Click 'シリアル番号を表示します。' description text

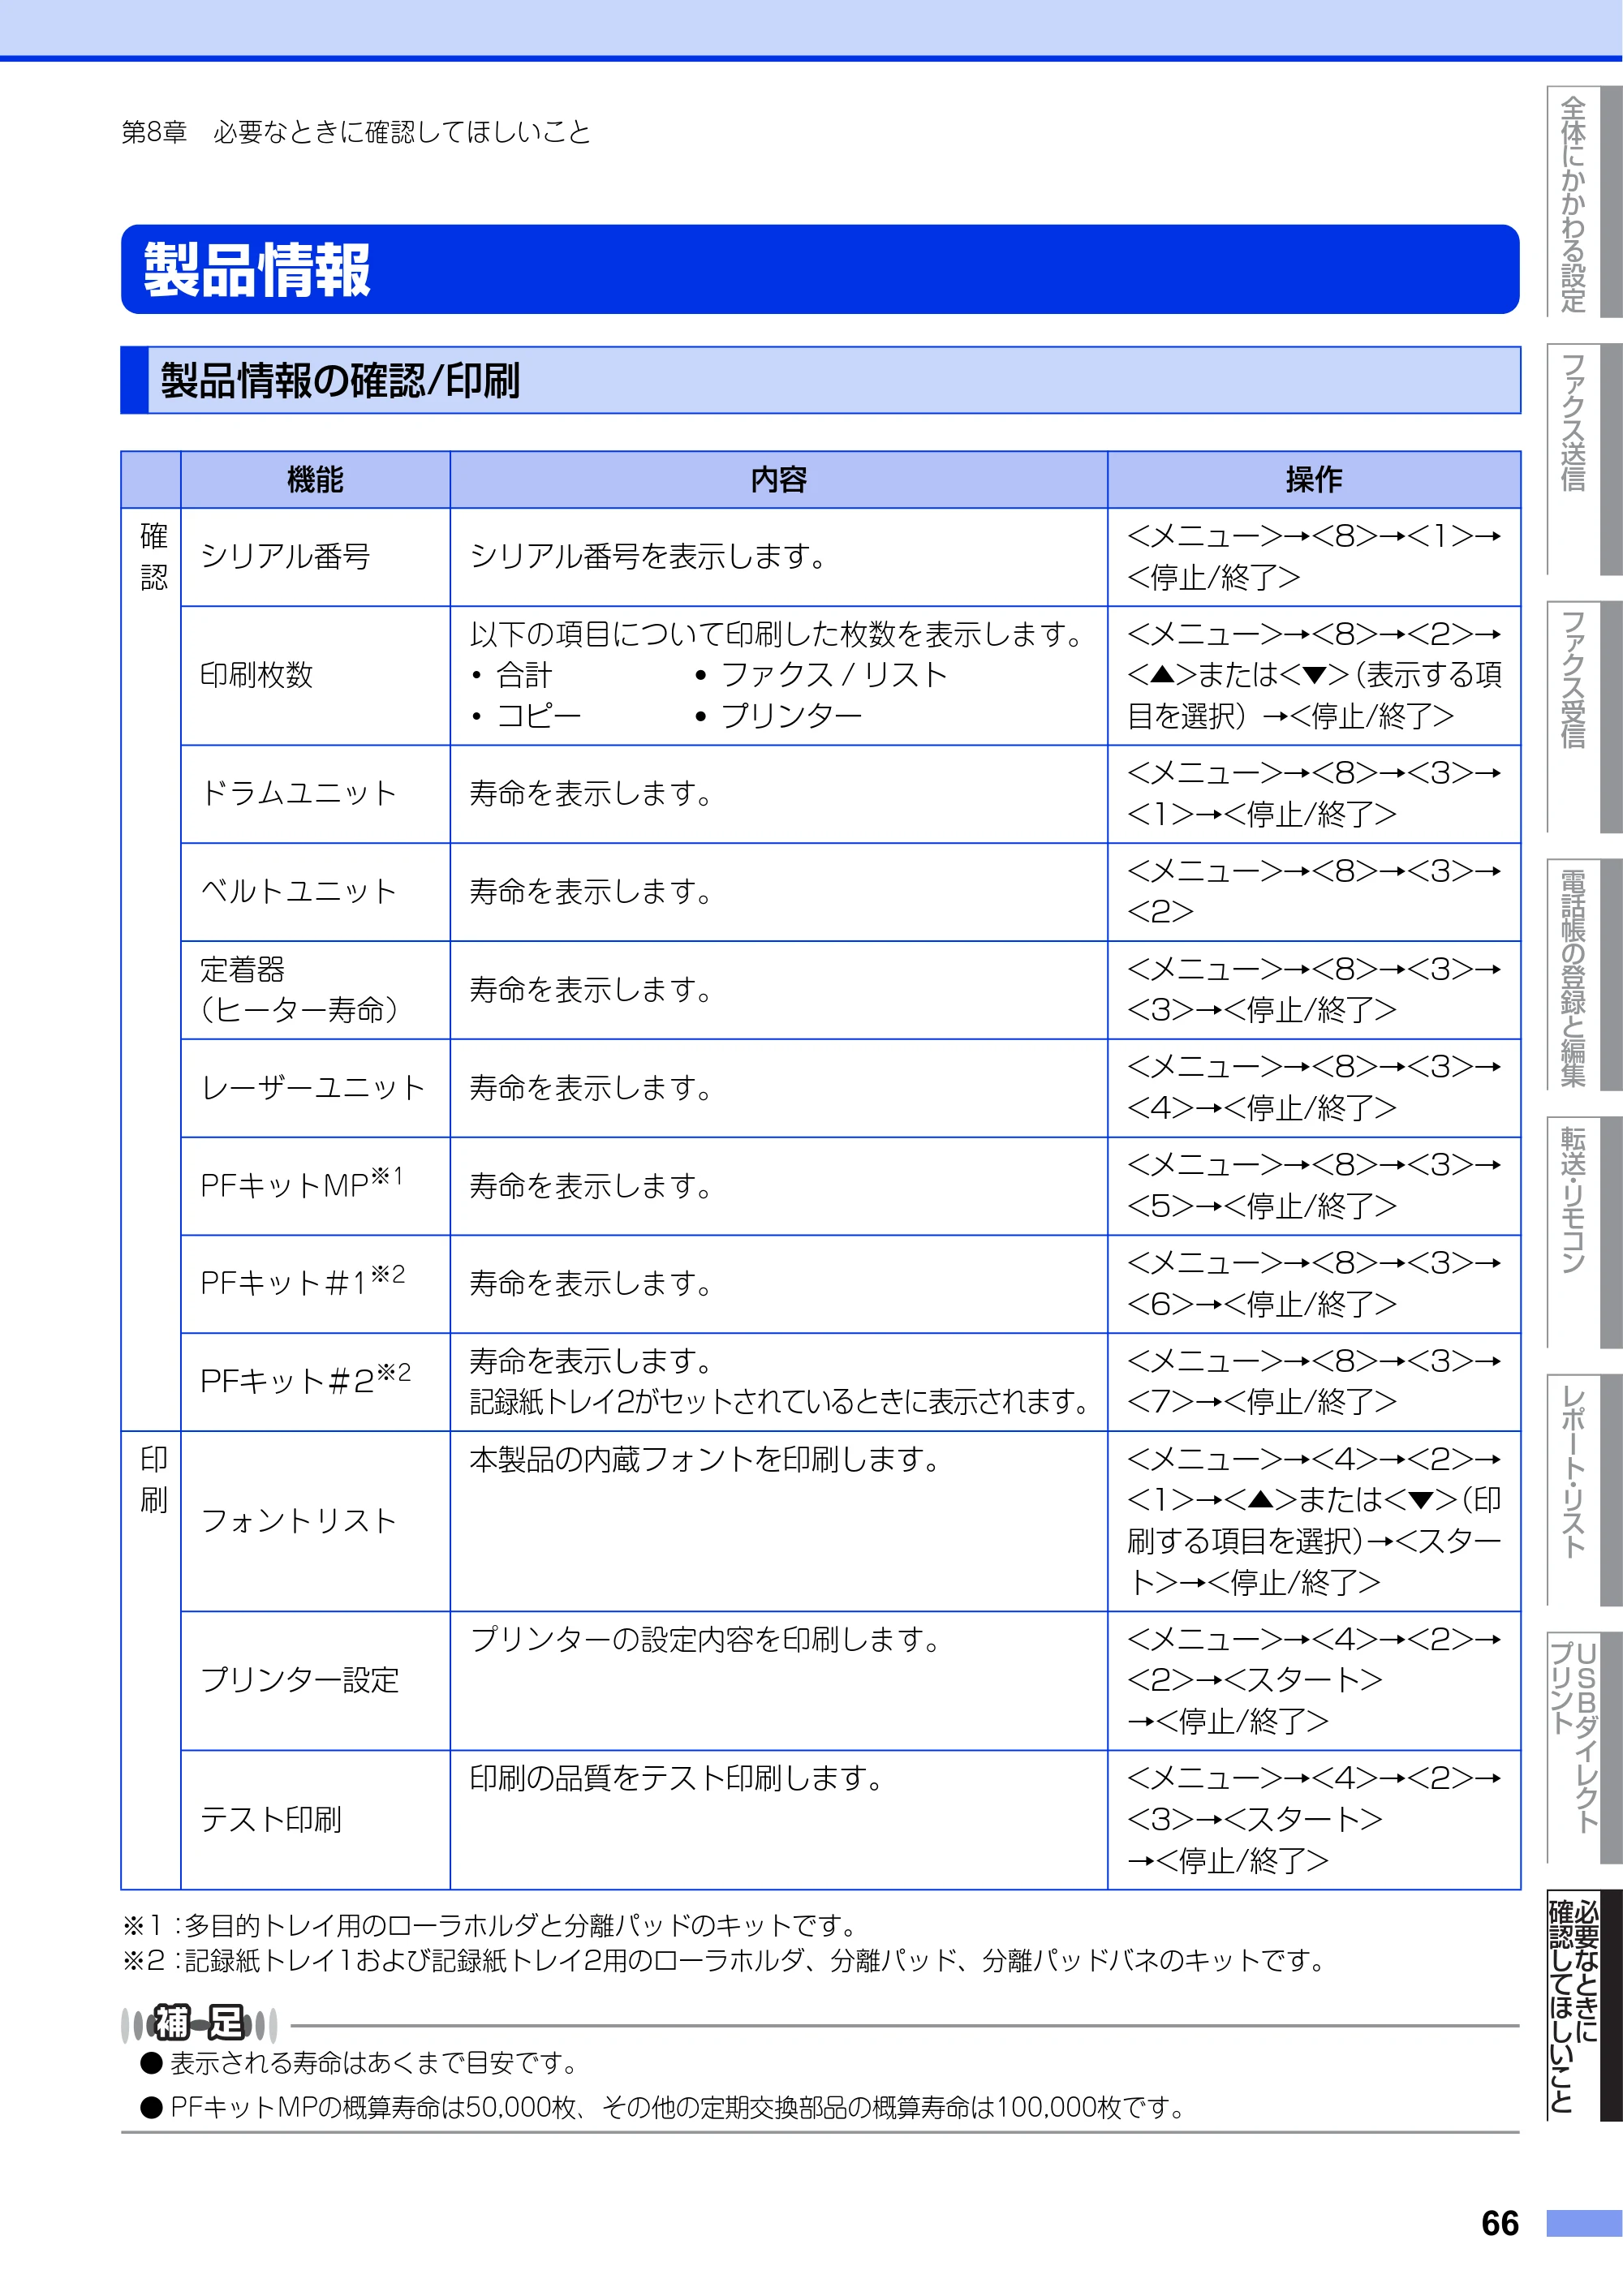648,557
